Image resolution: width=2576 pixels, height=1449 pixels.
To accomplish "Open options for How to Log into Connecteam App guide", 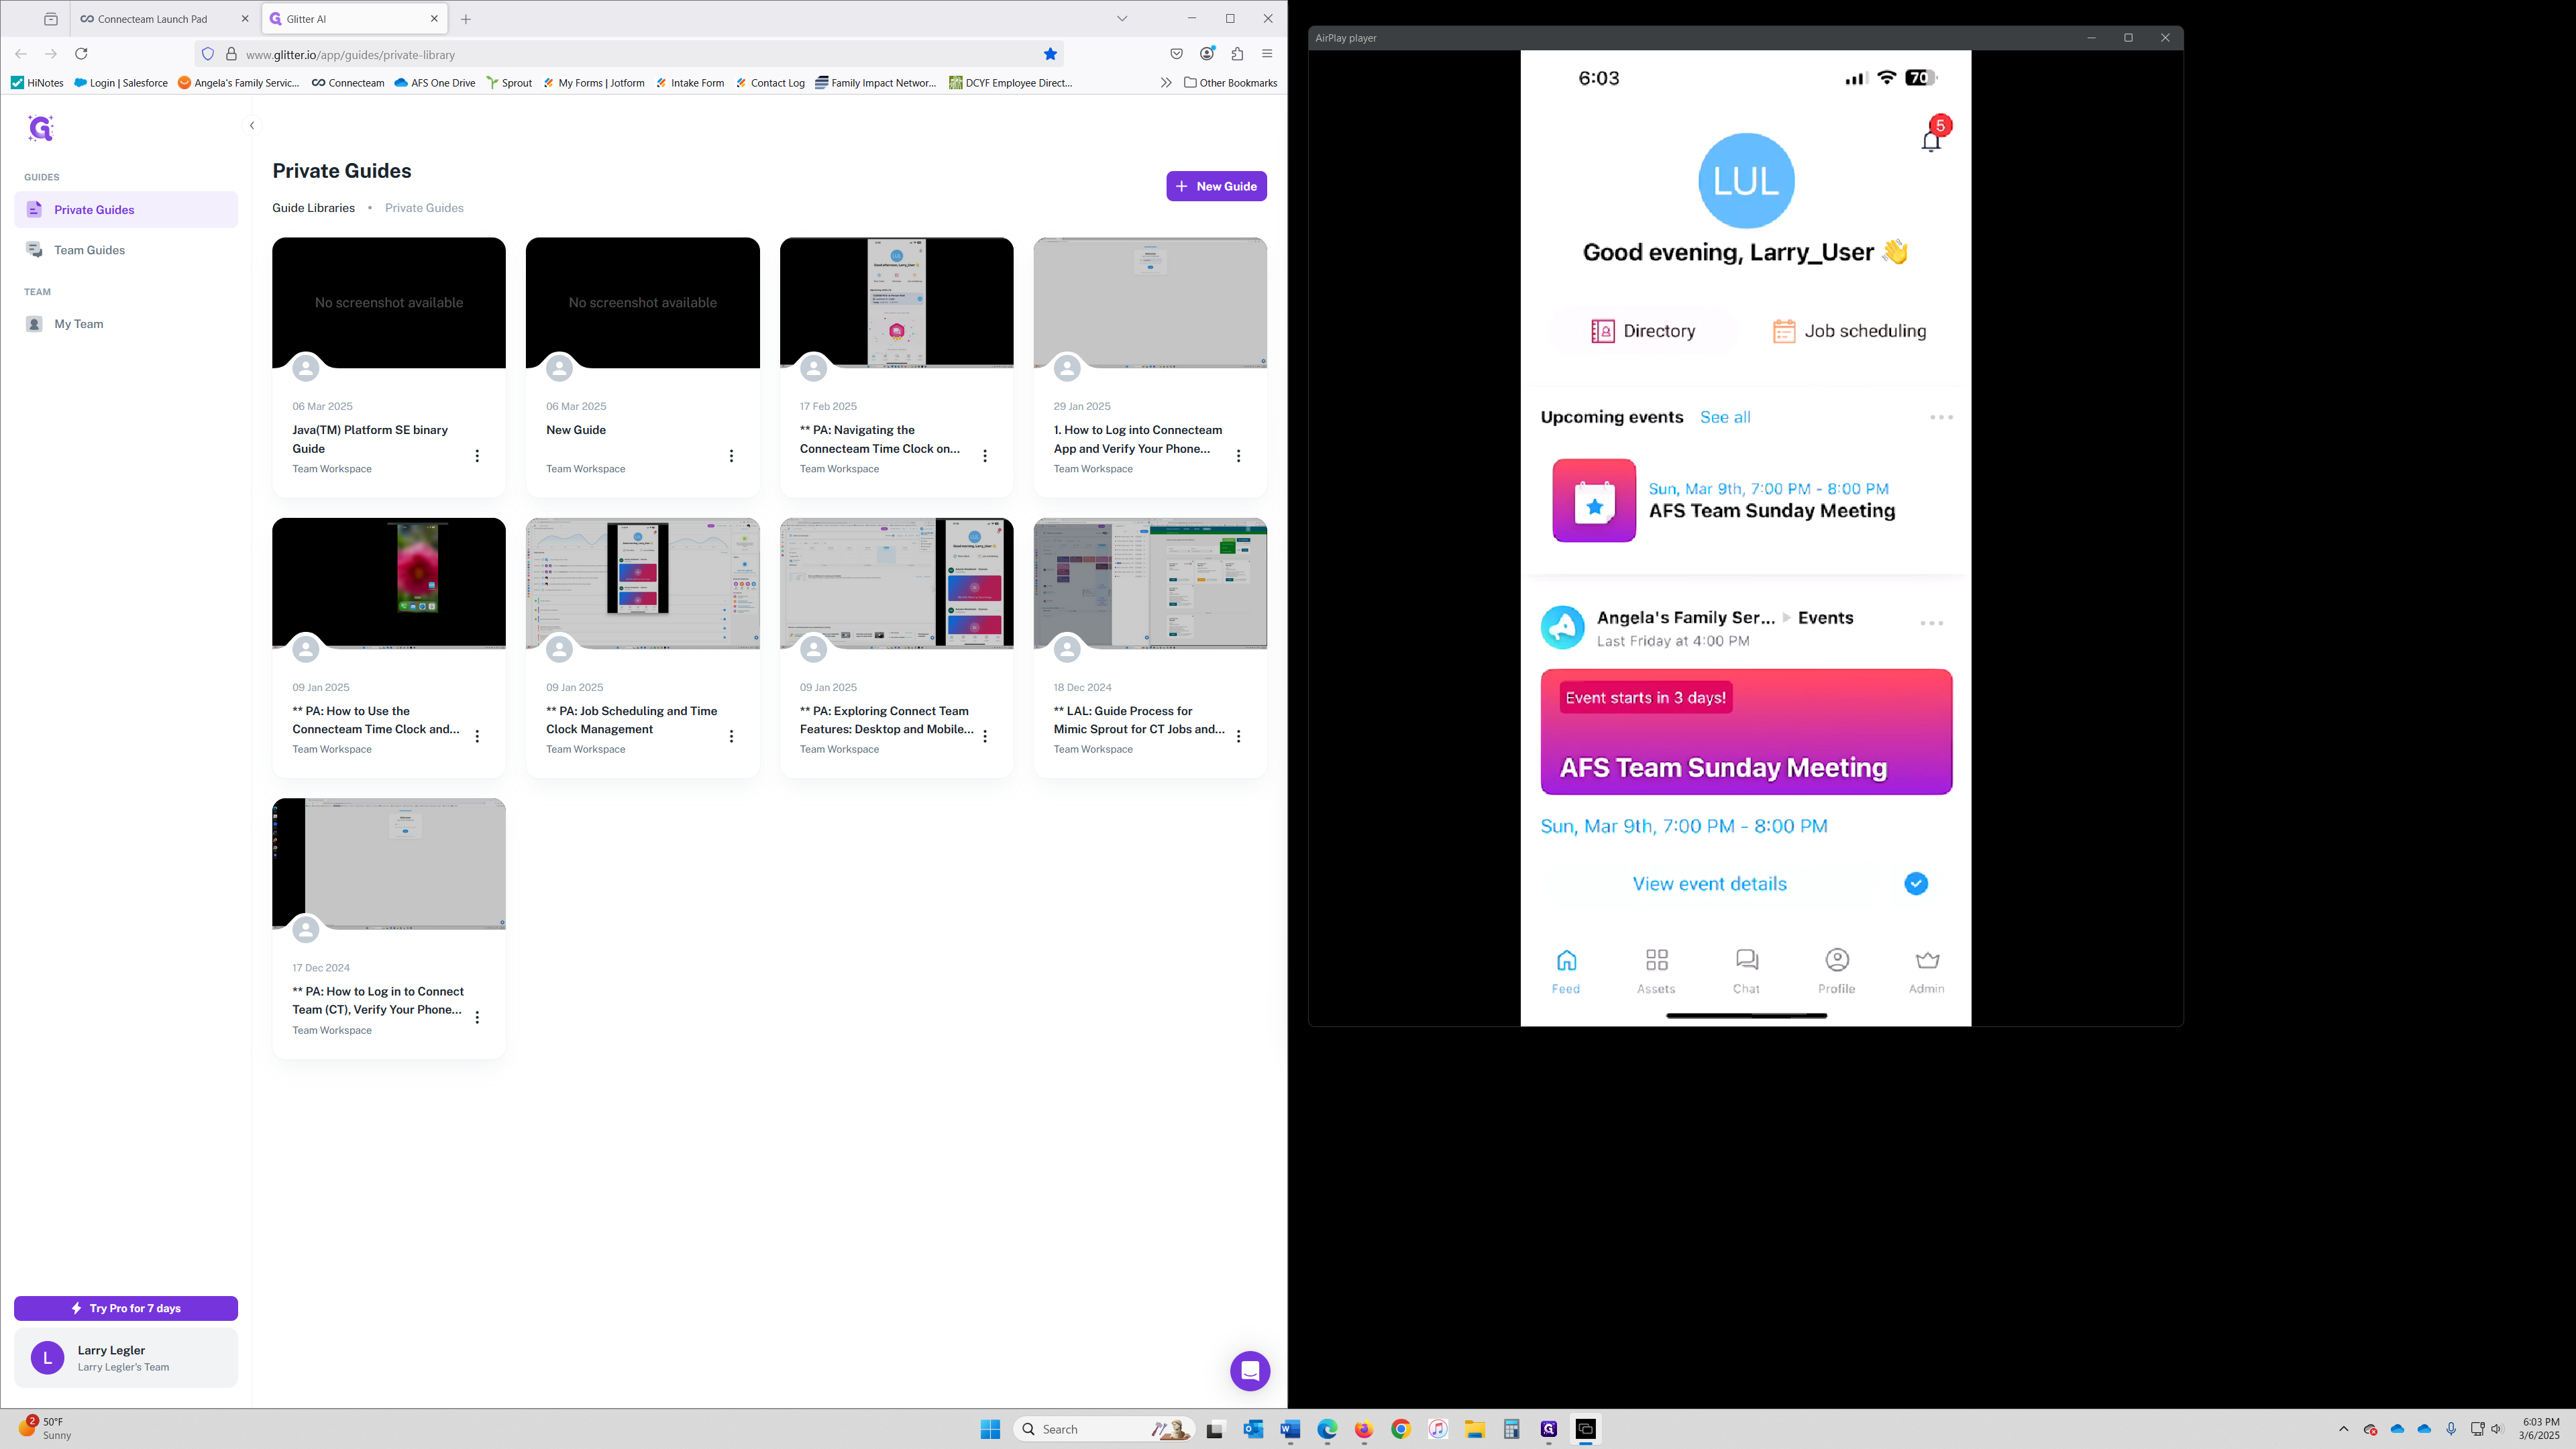I will click(x=1238, y=456).
